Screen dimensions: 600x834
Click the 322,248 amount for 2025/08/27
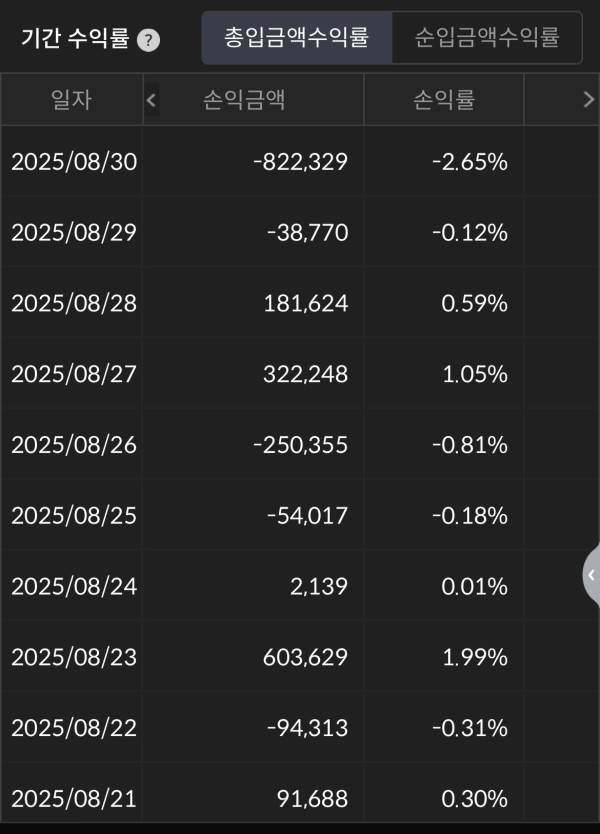pyautogui.click(x=306, y=374)
